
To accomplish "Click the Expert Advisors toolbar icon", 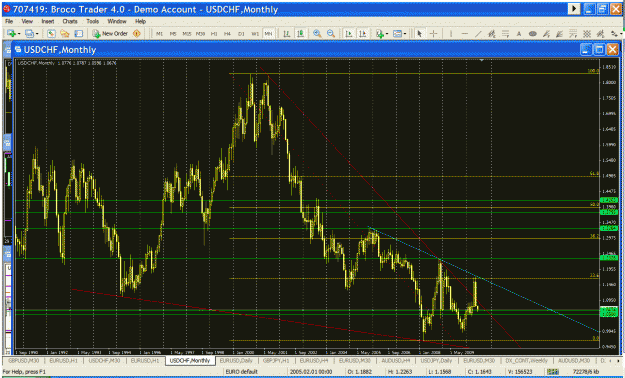I will coord(137,34).
